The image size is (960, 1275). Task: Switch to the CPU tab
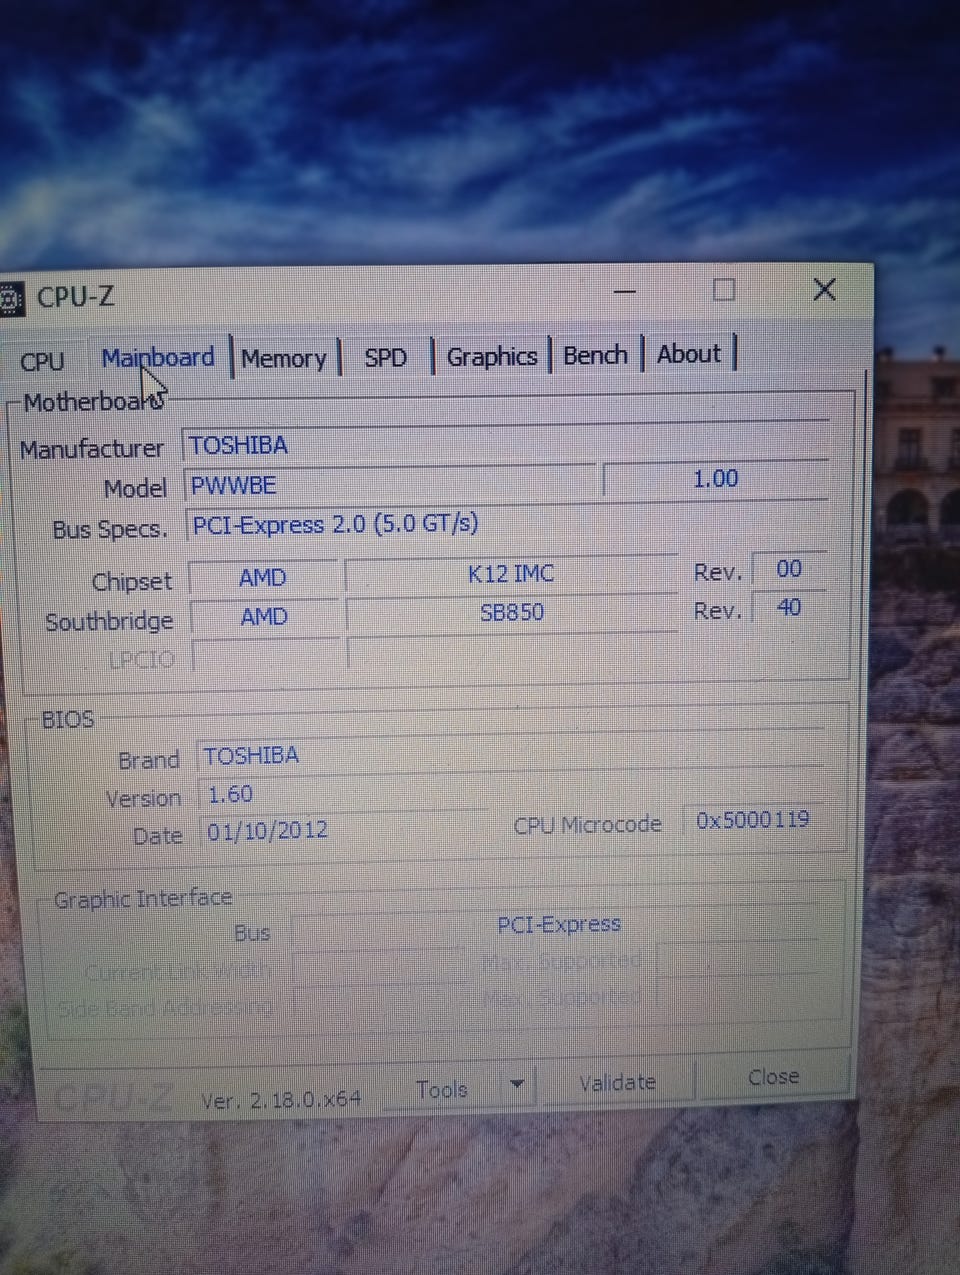pyautogui.click(x=42, y=361)
